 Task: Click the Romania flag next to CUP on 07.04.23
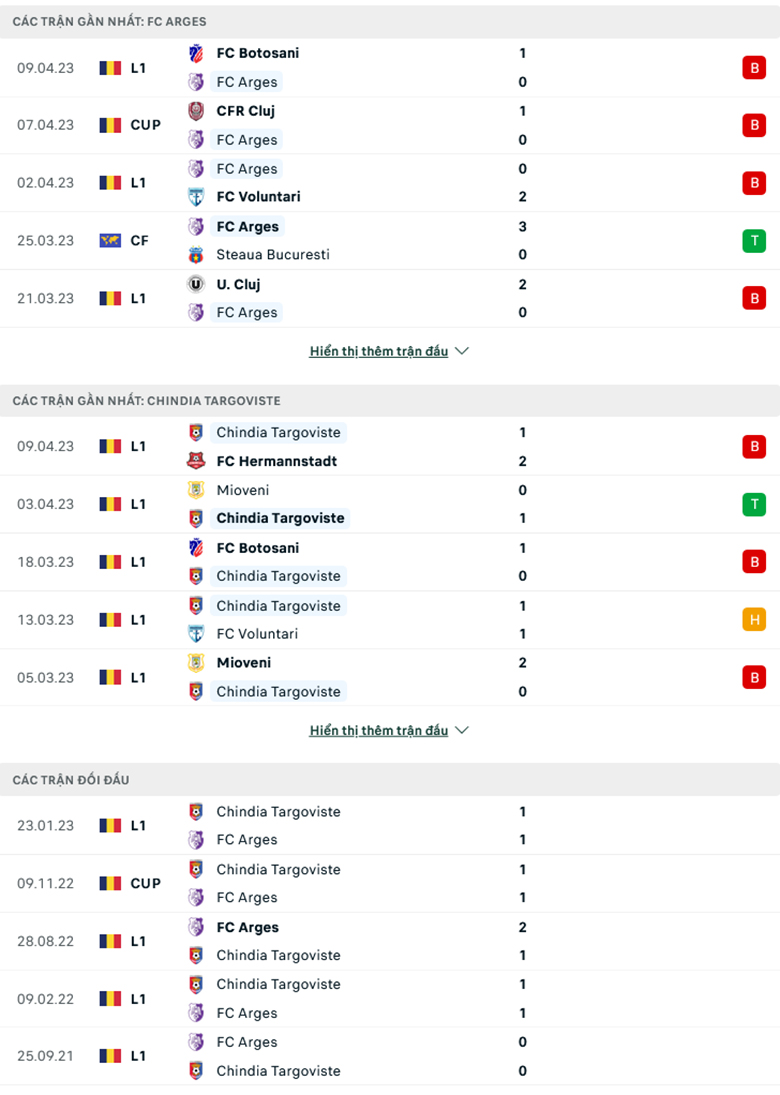click(110, 125)
